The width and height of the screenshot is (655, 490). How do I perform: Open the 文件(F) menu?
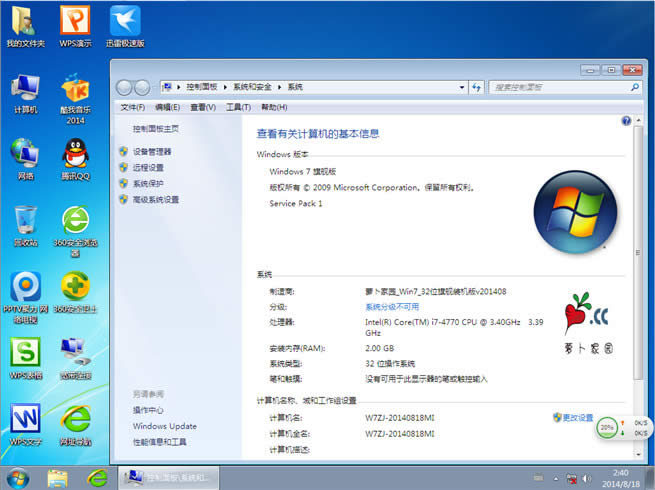[x=133, y=107]
